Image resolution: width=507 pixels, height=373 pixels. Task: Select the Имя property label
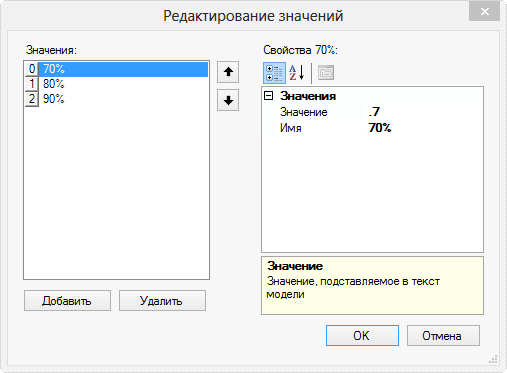click(x=291, y=128)
